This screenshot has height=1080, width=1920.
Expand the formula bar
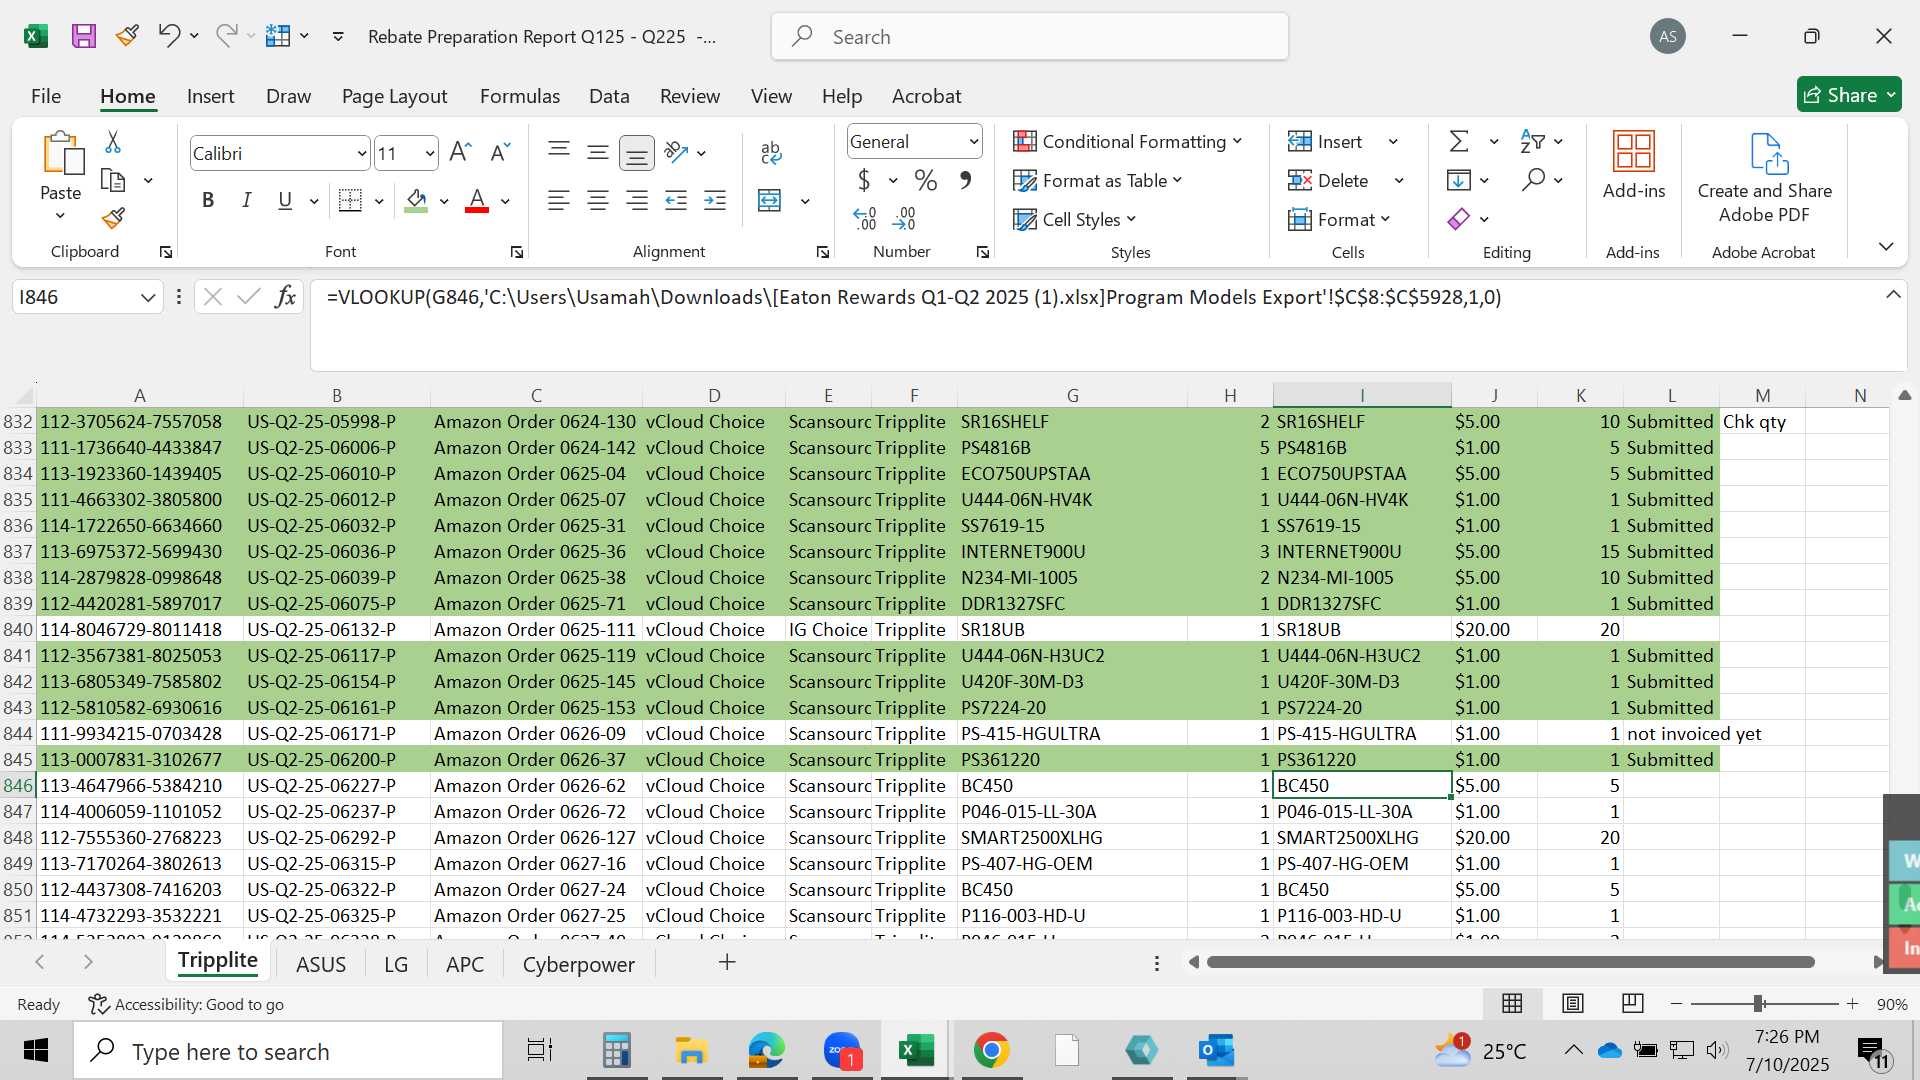(x=1893, y=295)
